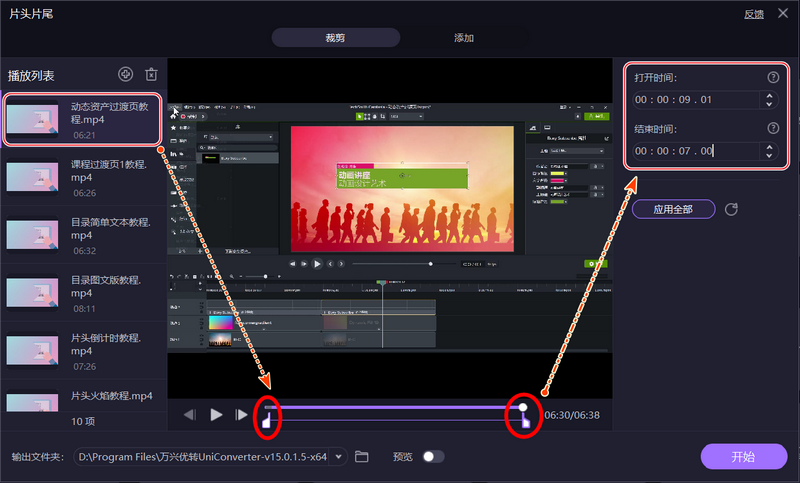Viewport: 800px width, 483px height.
Task: Expand the output folder path dropdown
Action: click(x=341, y=457)
